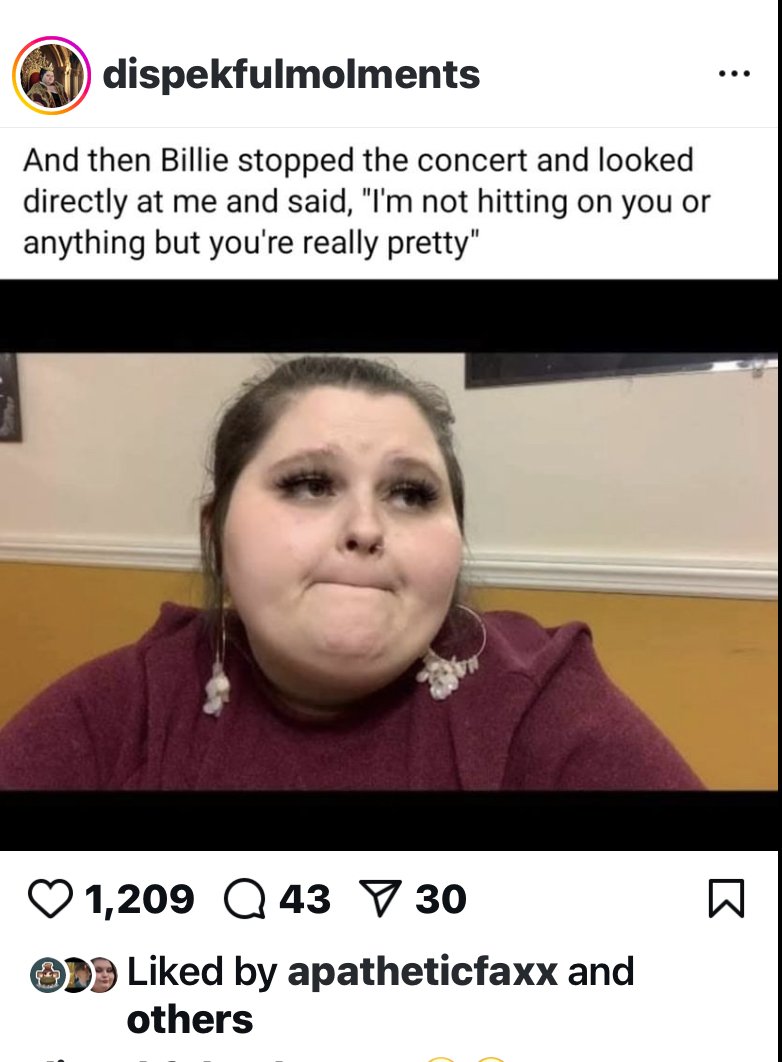View dispekfulmolments profile picture story
This screenshot has height=1062, width=782.
(x=51, y=75)
